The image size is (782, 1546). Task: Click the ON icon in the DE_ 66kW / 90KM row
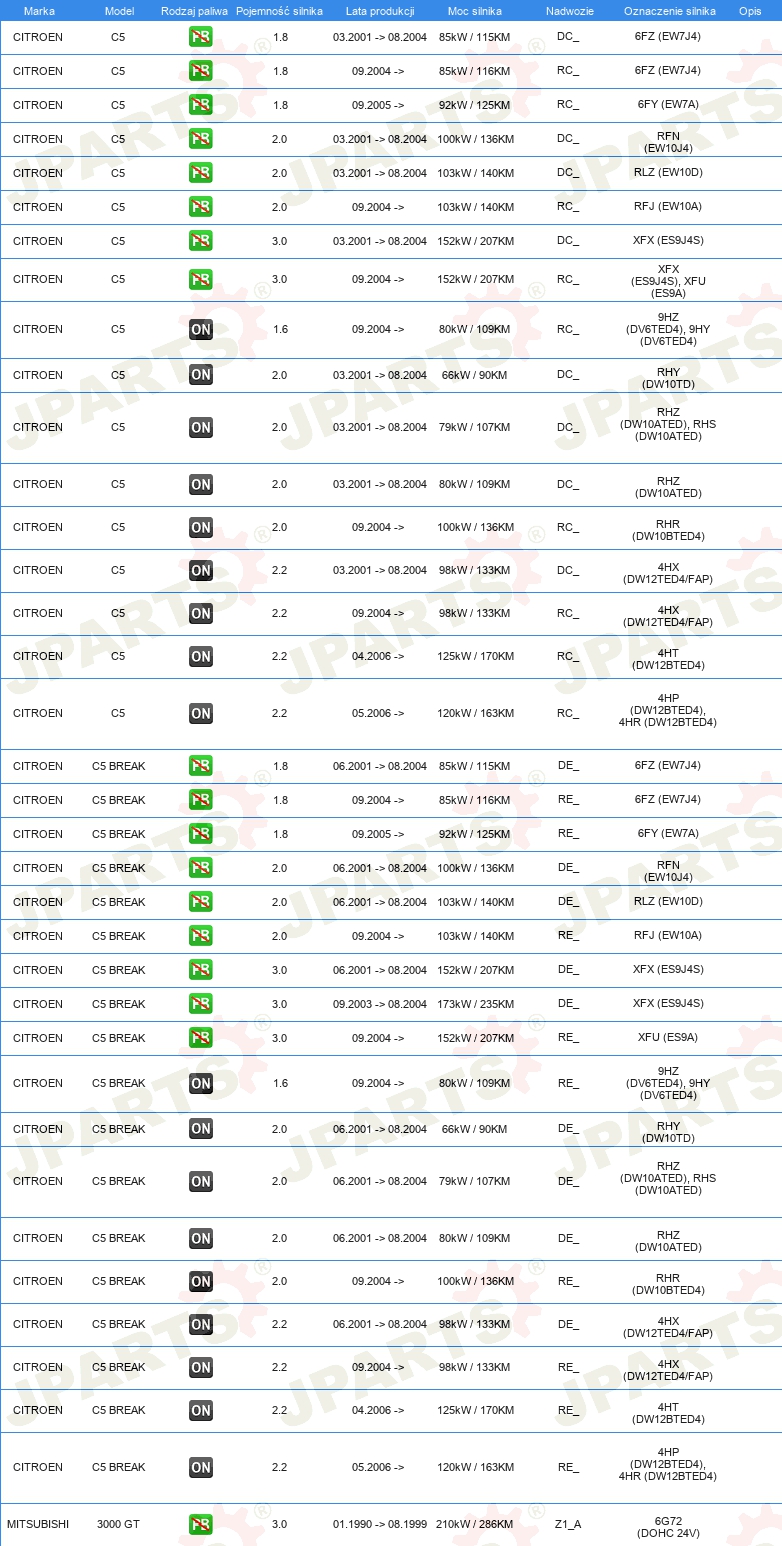click(200, 1129)
